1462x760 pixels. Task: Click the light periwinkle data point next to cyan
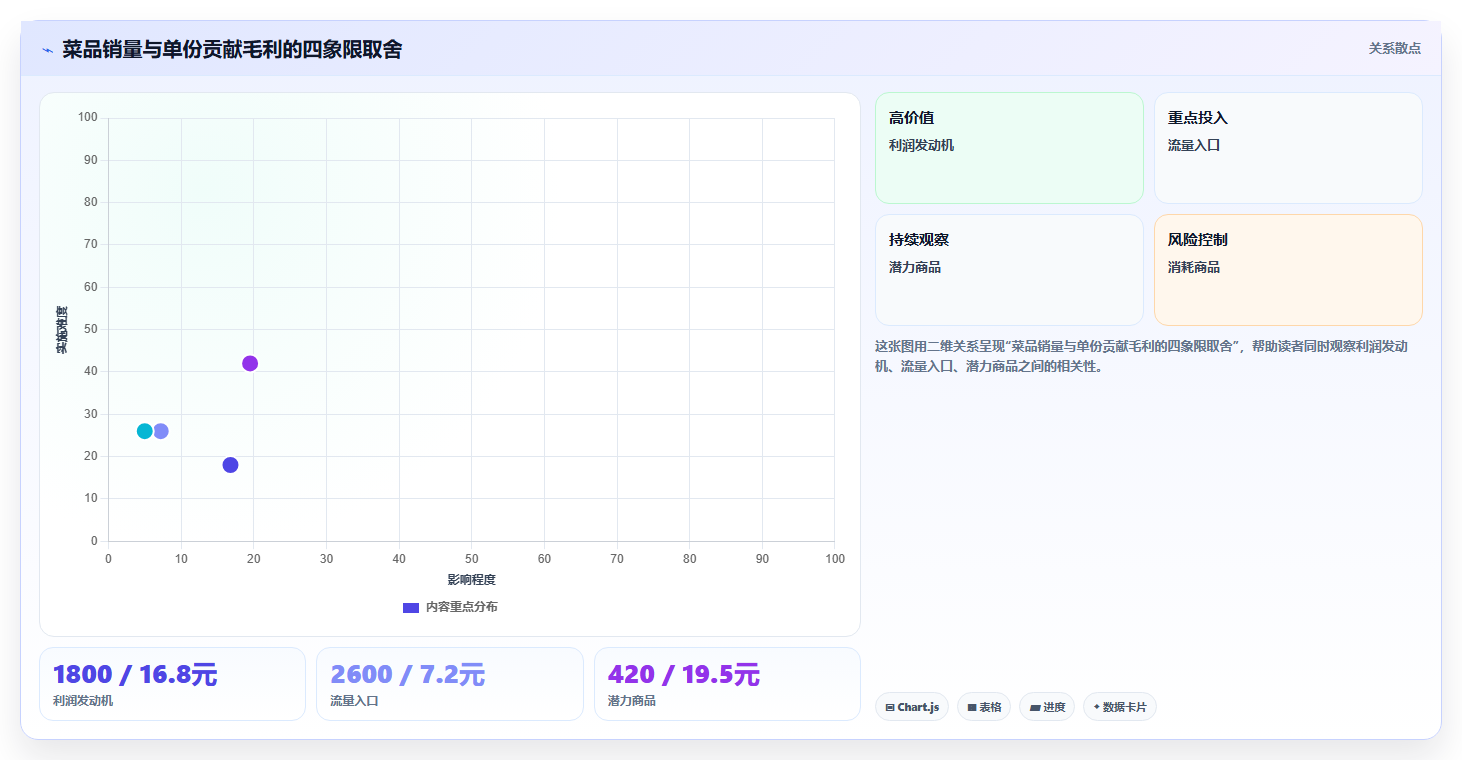click(x=161, y=431)
